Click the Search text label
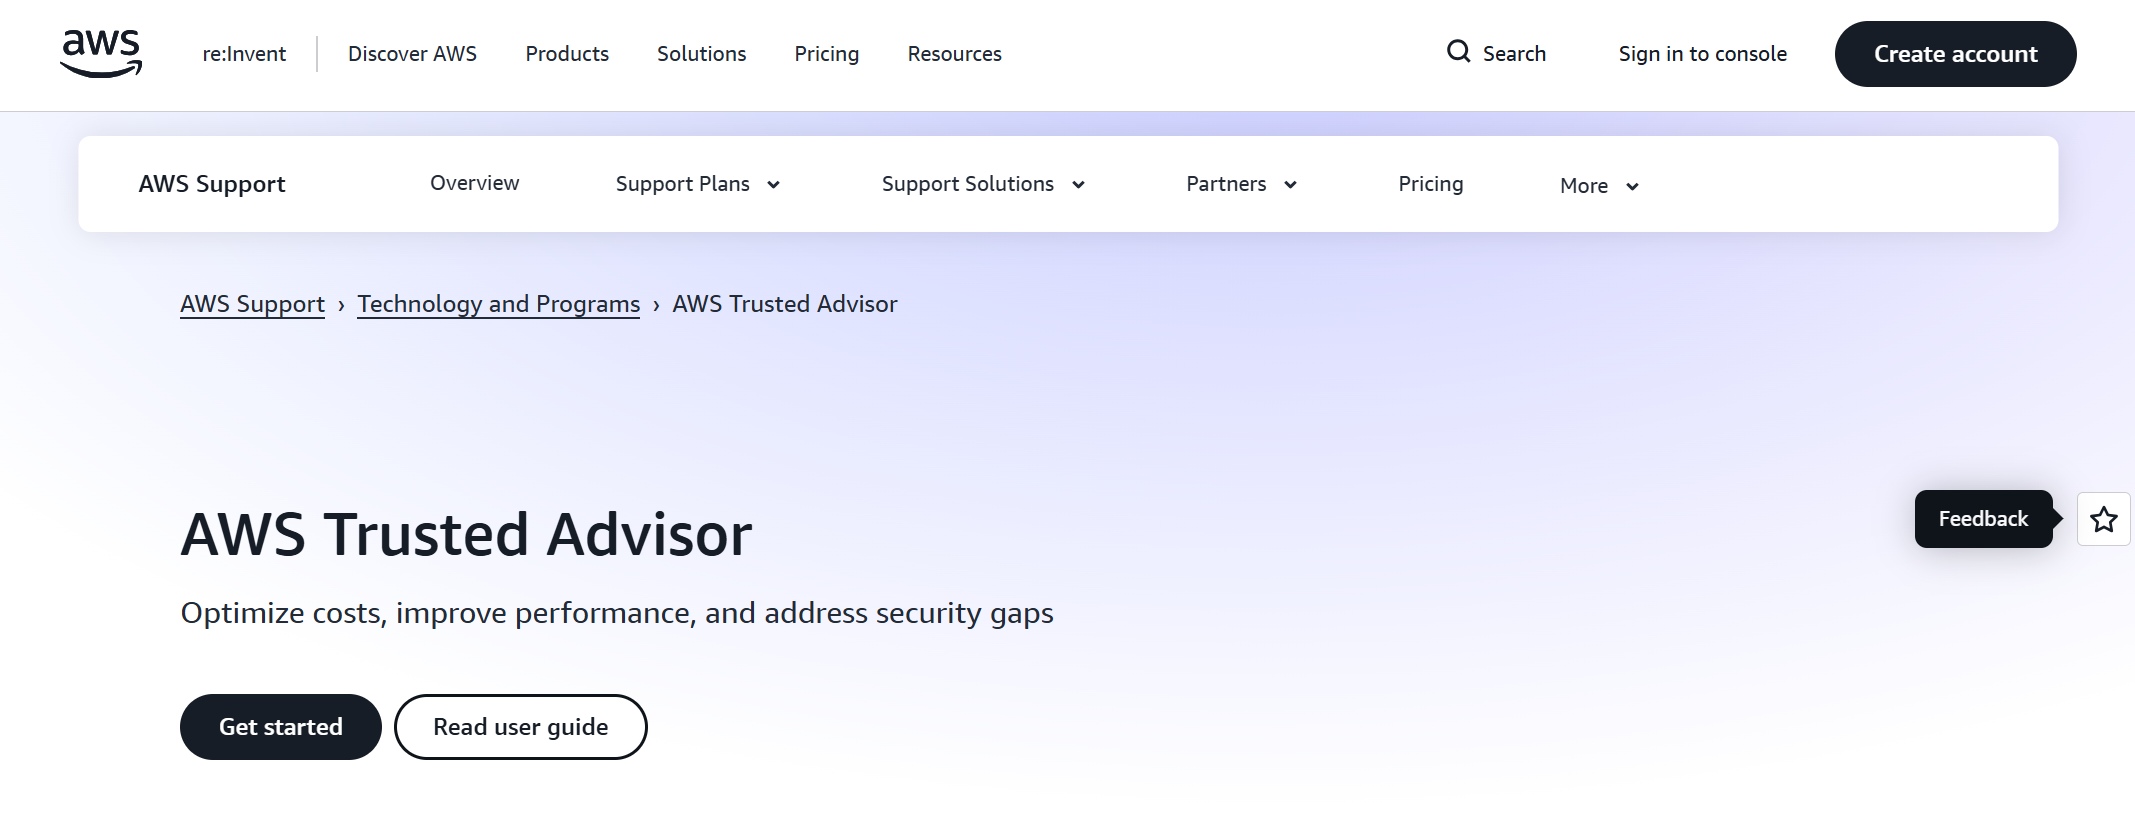 click(1514, 54)
